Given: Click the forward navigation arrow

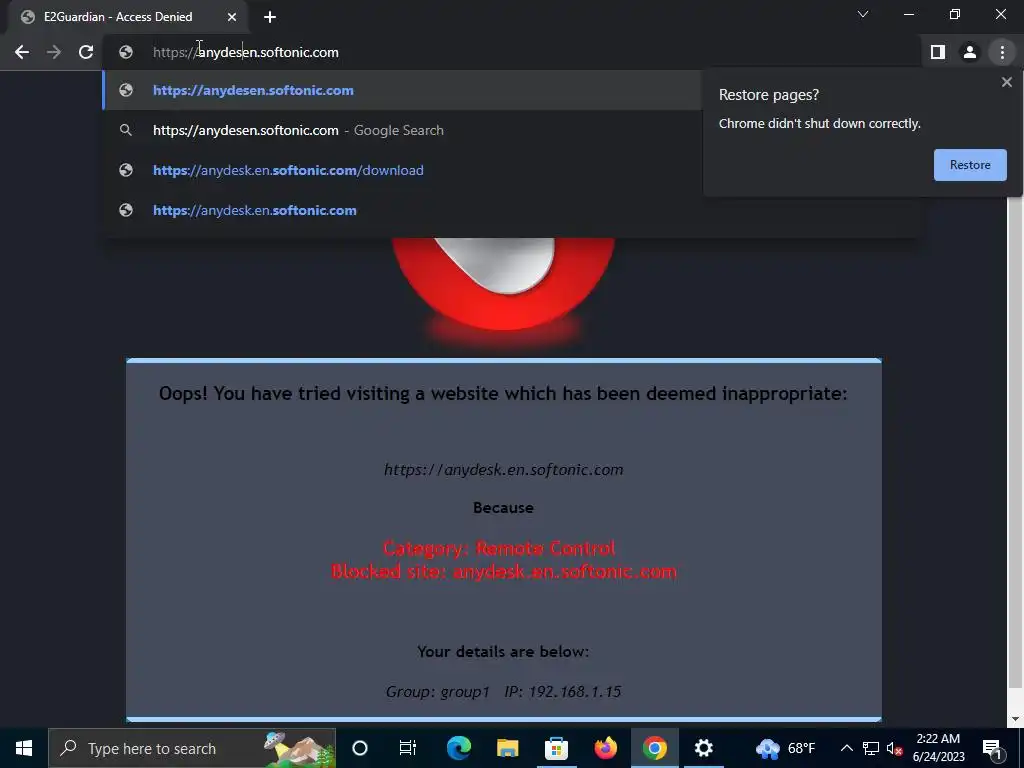Looking at the screenshot, I should [54, 52].
